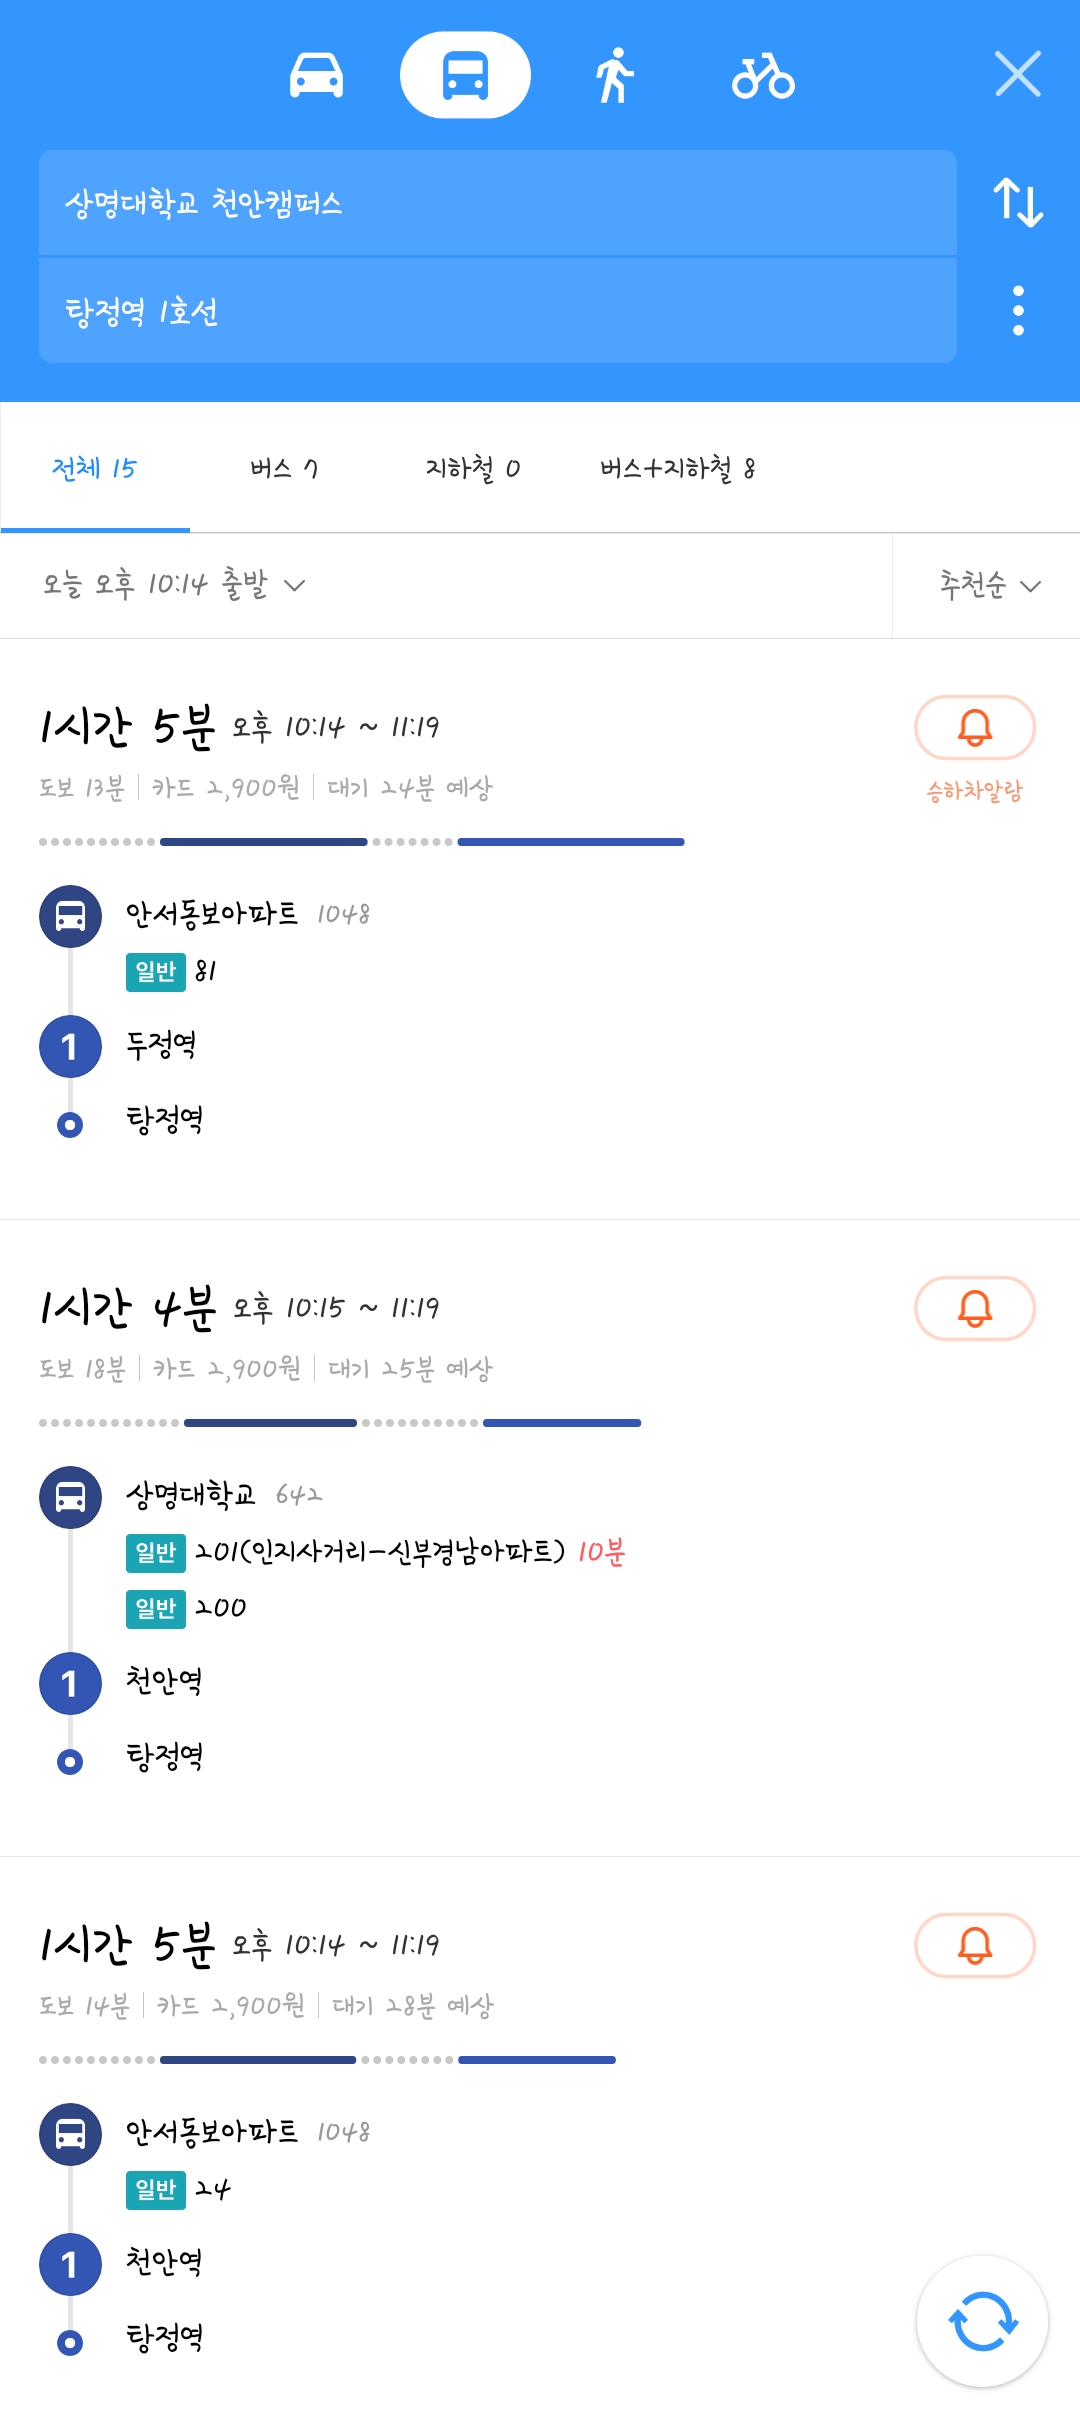Tap the refresh routes floating button

point(982,2321)
